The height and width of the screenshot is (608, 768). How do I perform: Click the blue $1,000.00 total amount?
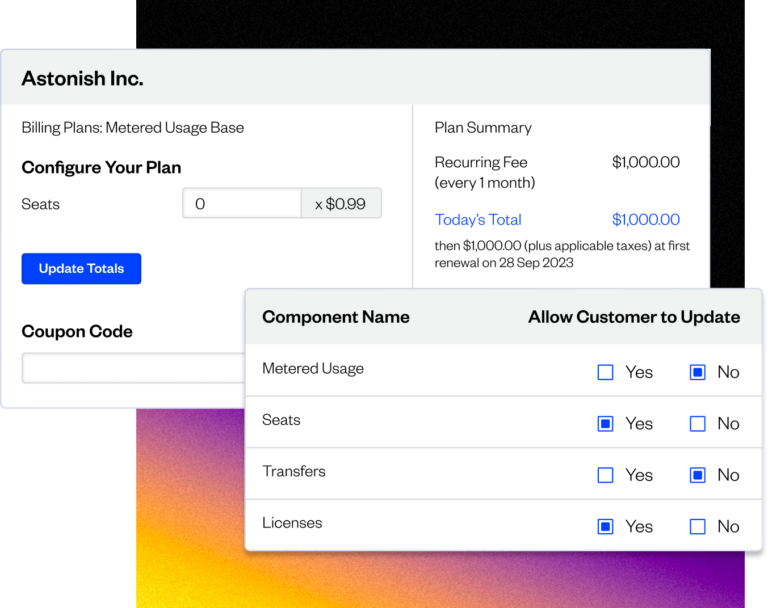(645, 220)
